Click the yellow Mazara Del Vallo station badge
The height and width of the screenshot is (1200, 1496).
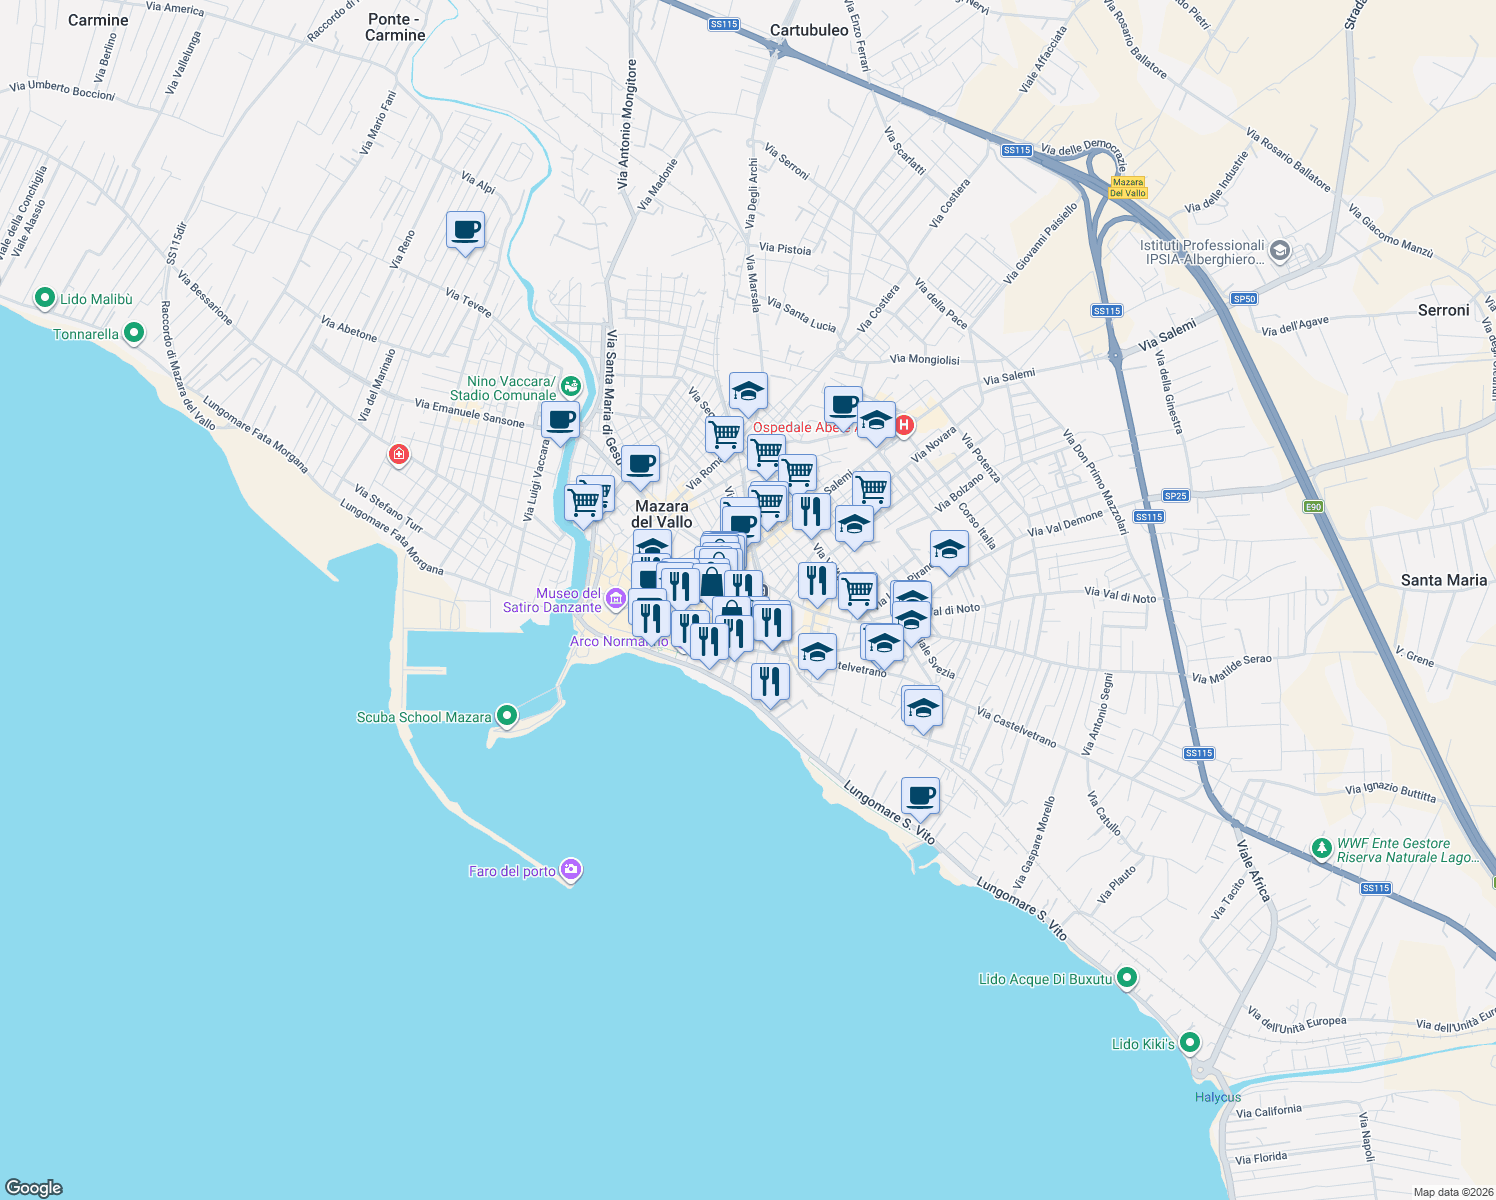pyautogui.click(x=1128, y=188)
